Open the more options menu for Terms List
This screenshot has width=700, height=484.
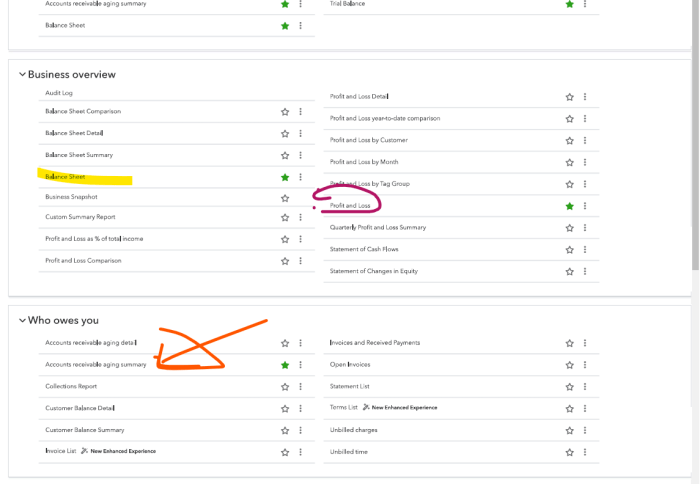(x=585, y=408)
